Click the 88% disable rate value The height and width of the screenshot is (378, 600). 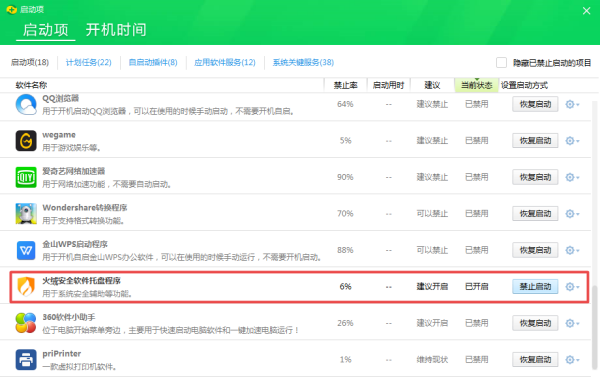click(x=345, y=250)
